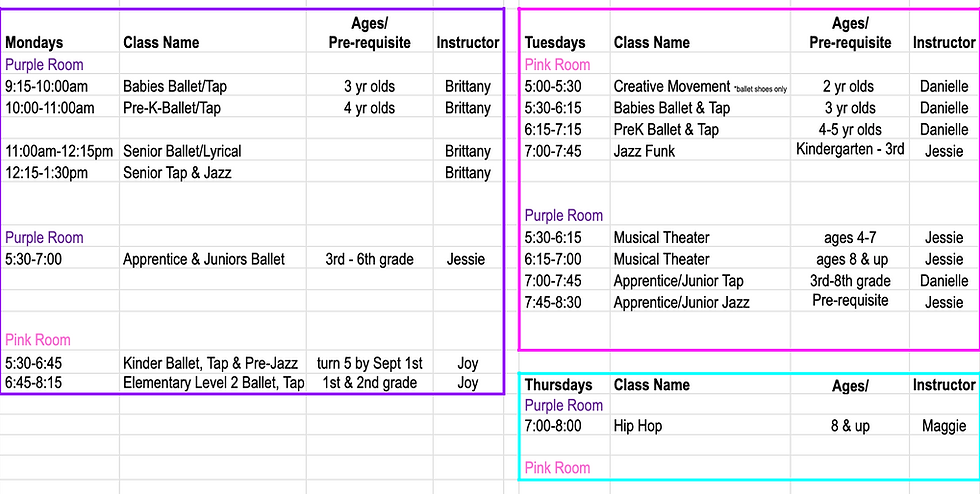
Task: Click the "Senior Ballet/Lyrical" class cell
Action: click(x=182, y=151)
